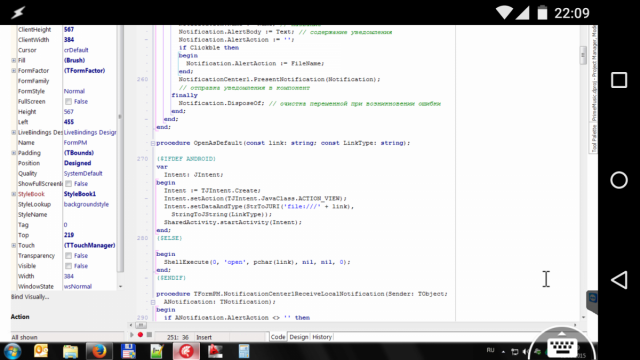The image size is (640, 360).
Task: Open the floppy-disk app in the taskbar
Action: coord(128,351)
